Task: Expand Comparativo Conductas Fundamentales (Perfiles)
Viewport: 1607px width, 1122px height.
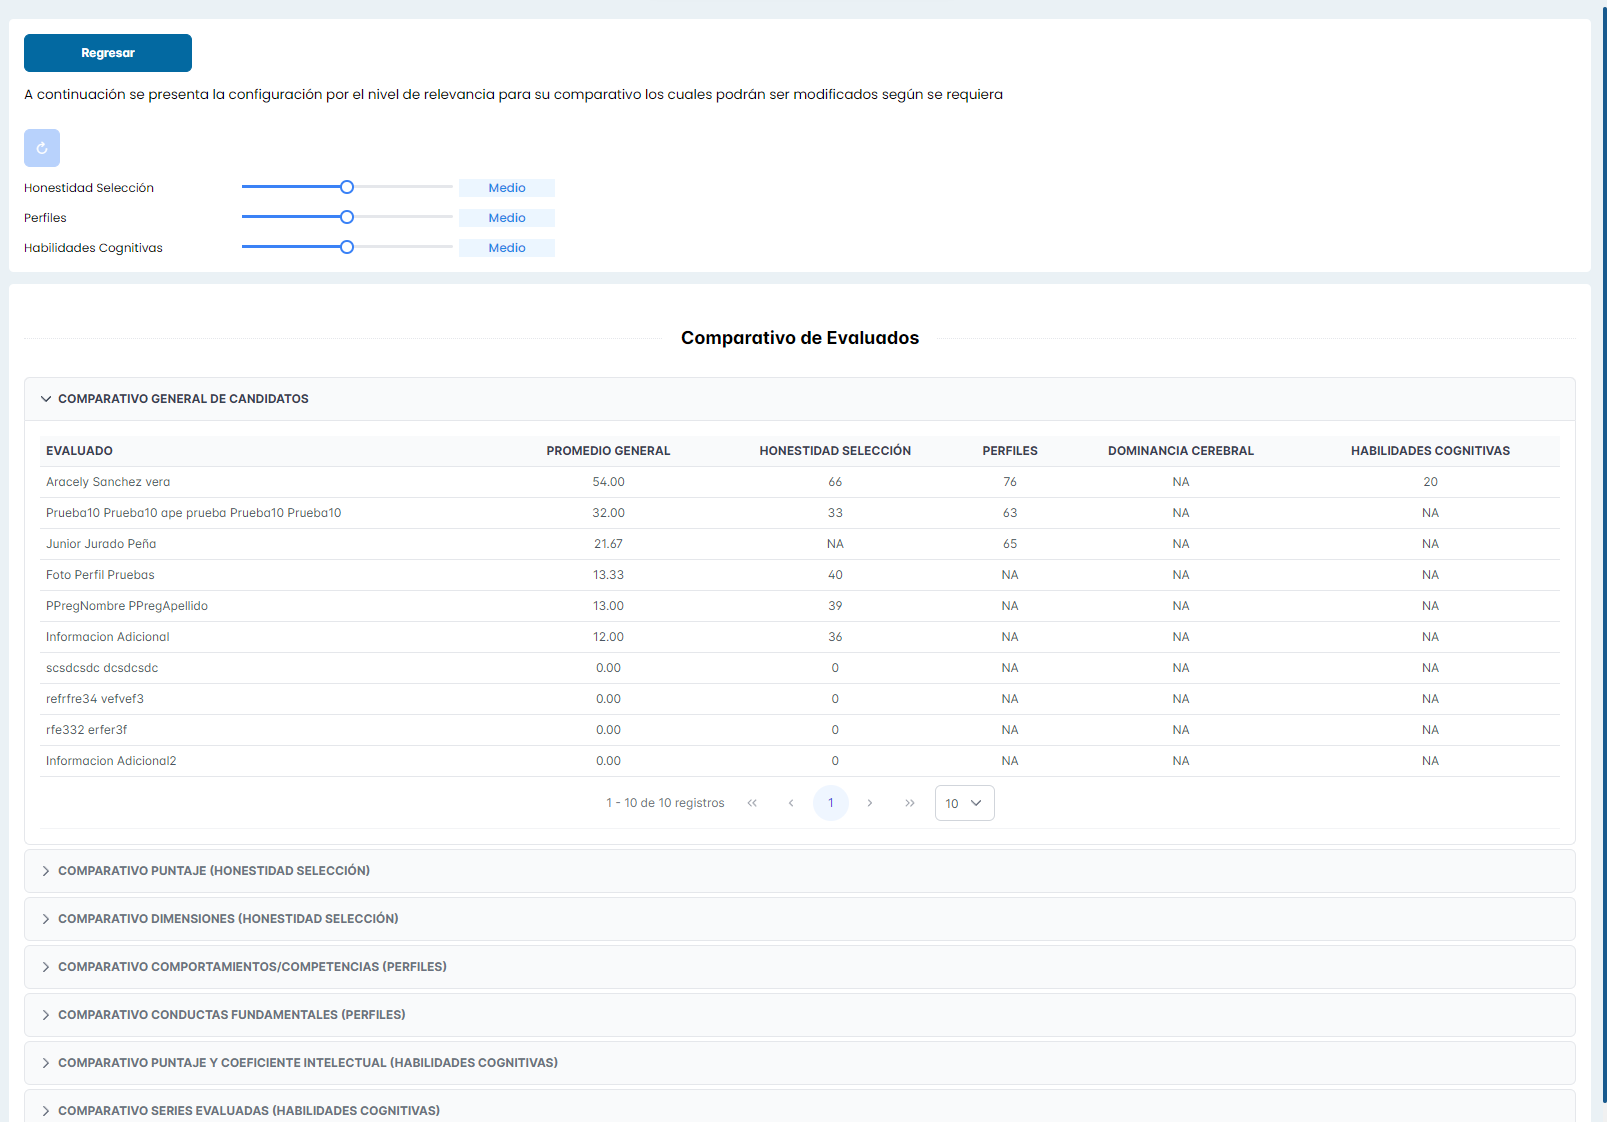Action: [231, 1015]
